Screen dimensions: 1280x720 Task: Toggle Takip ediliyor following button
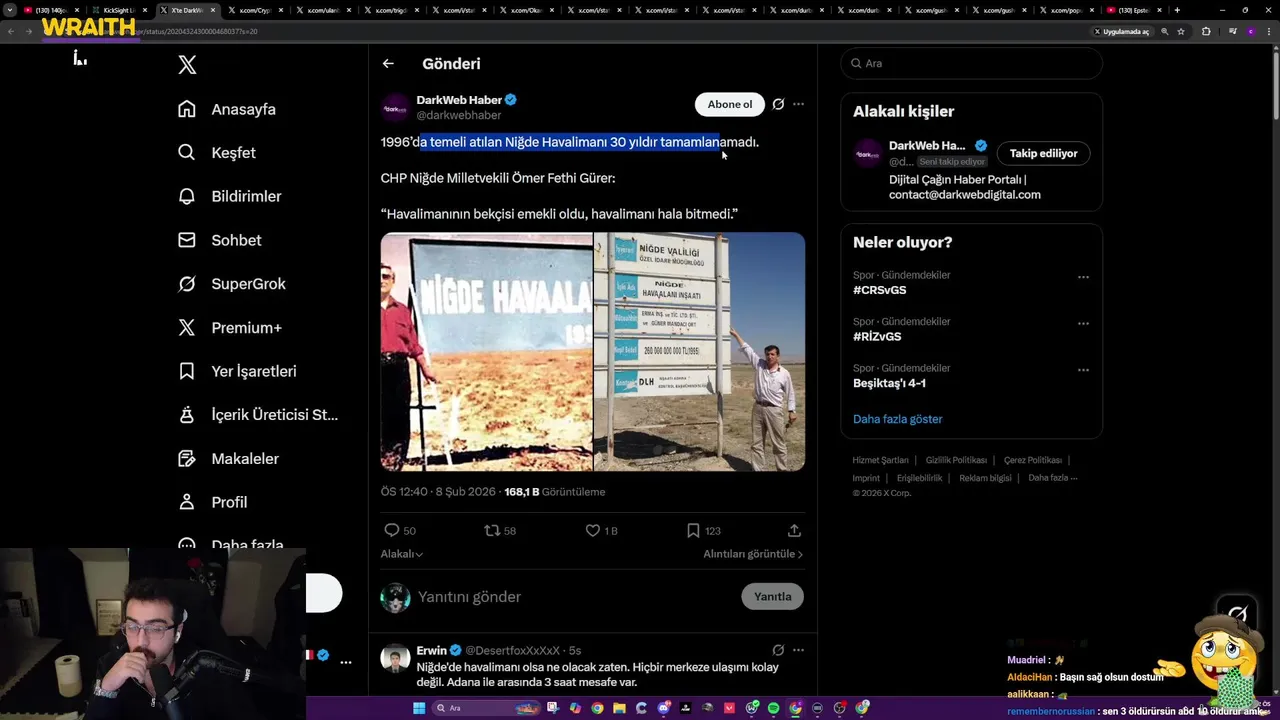(1043, 153)
